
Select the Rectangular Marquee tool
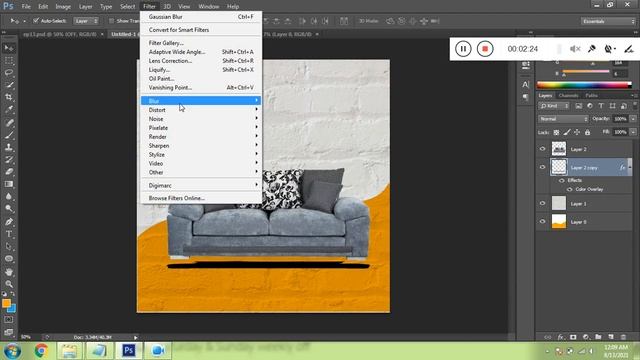pyautogui.click(x=9, y=61)
